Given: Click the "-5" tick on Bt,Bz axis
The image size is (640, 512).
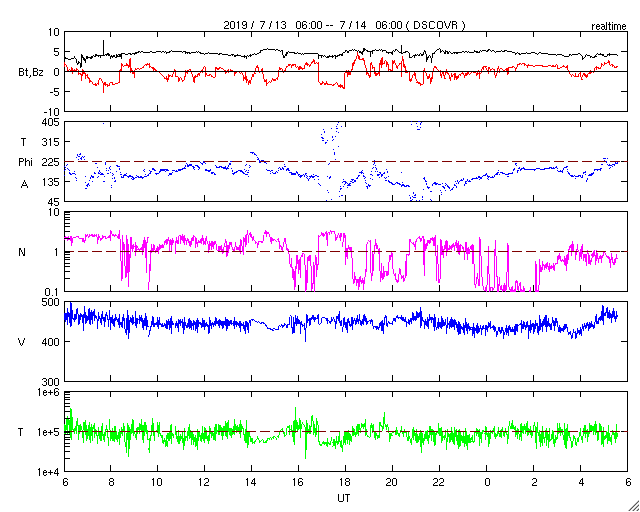Looking at the screenshot, I should point(54,92).
